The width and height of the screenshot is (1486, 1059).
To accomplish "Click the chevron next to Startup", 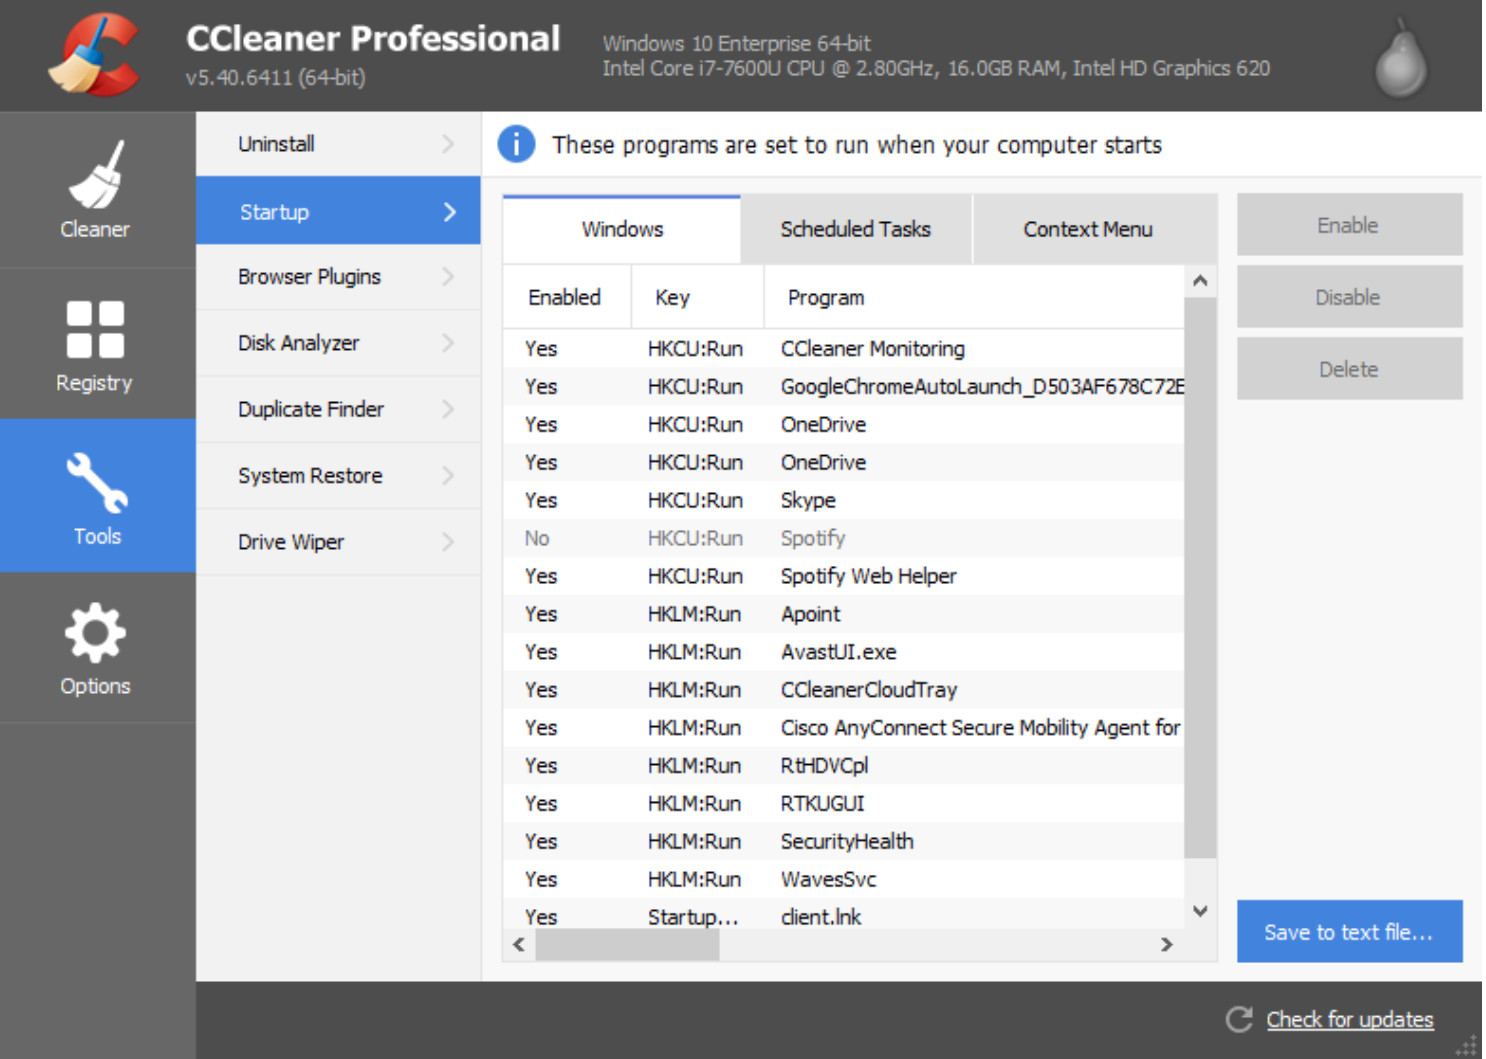I will click(x=449, y=212).
